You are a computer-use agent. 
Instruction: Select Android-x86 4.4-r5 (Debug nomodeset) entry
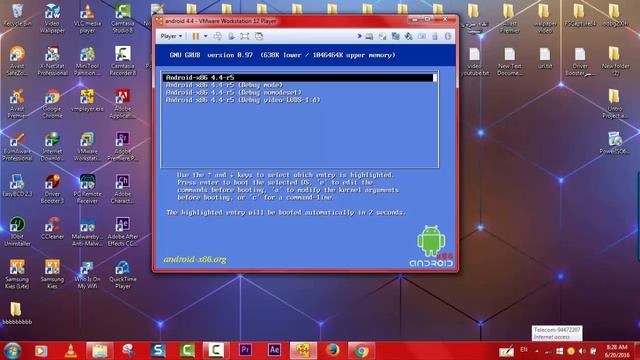pyautogui.click(x=233, y=92)
